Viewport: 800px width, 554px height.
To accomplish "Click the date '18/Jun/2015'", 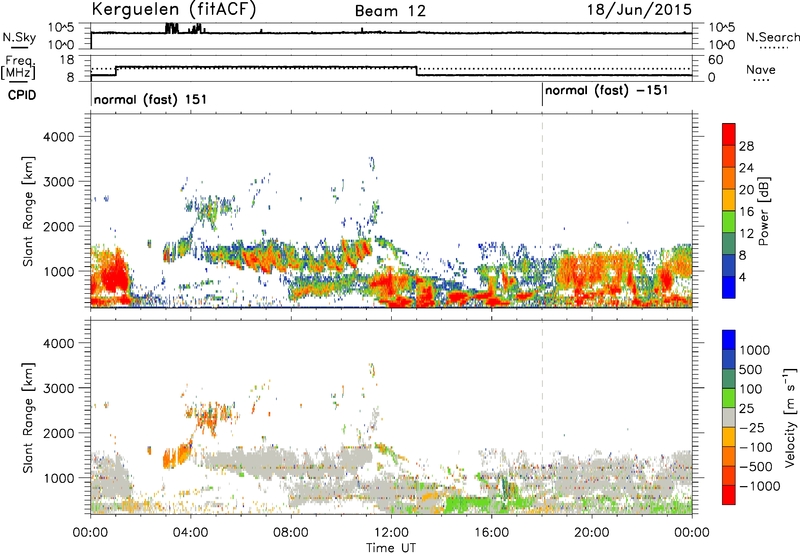I will pyautogui.click(x=639, y=10).
